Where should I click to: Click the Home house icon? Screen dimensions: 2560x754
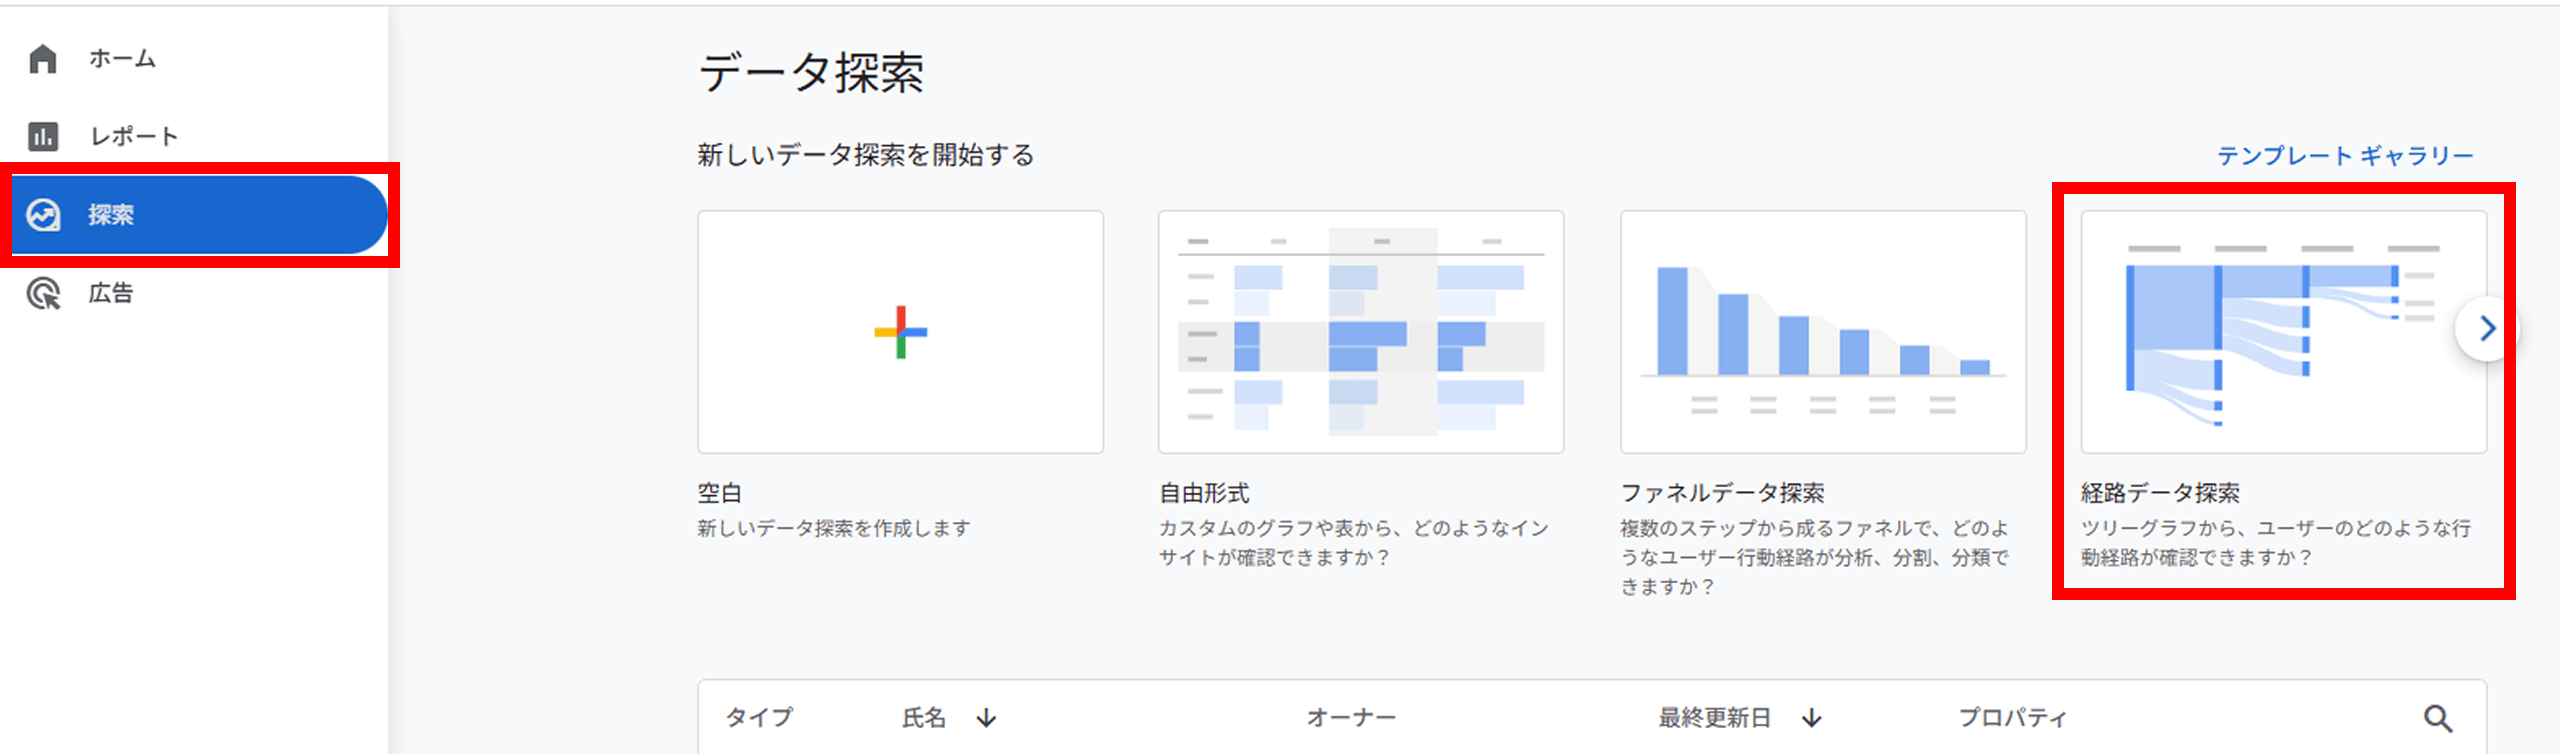pyautogui.click(x=43, y=59)
